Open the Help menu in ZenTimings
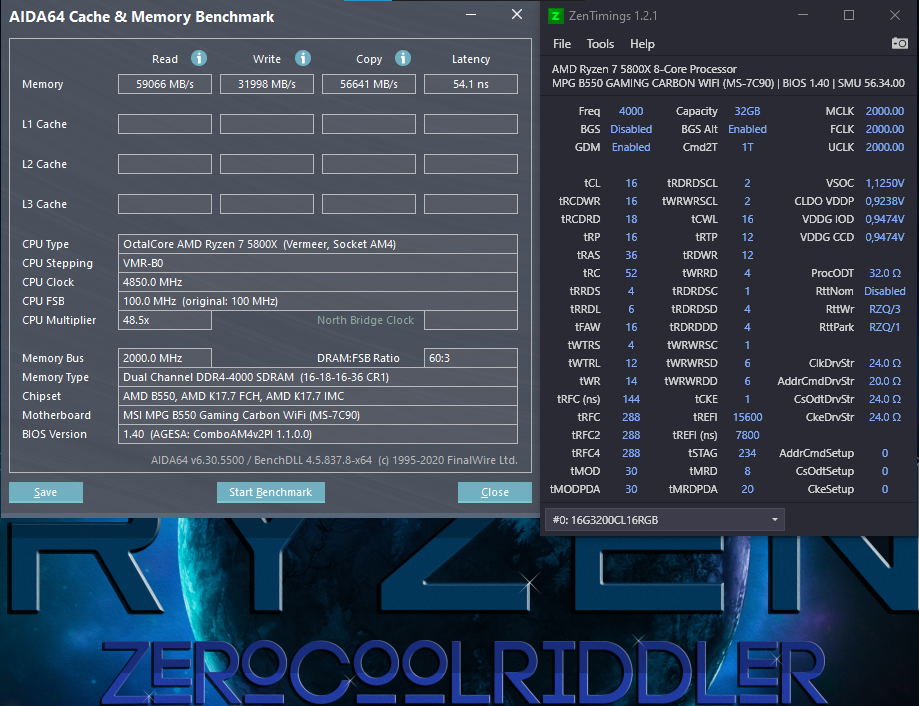919x706 pixels. (642, 44)
